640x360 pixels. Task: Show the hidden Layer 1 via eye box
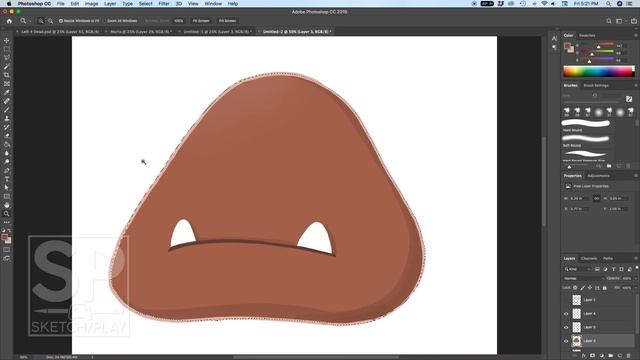click(566, 300)
